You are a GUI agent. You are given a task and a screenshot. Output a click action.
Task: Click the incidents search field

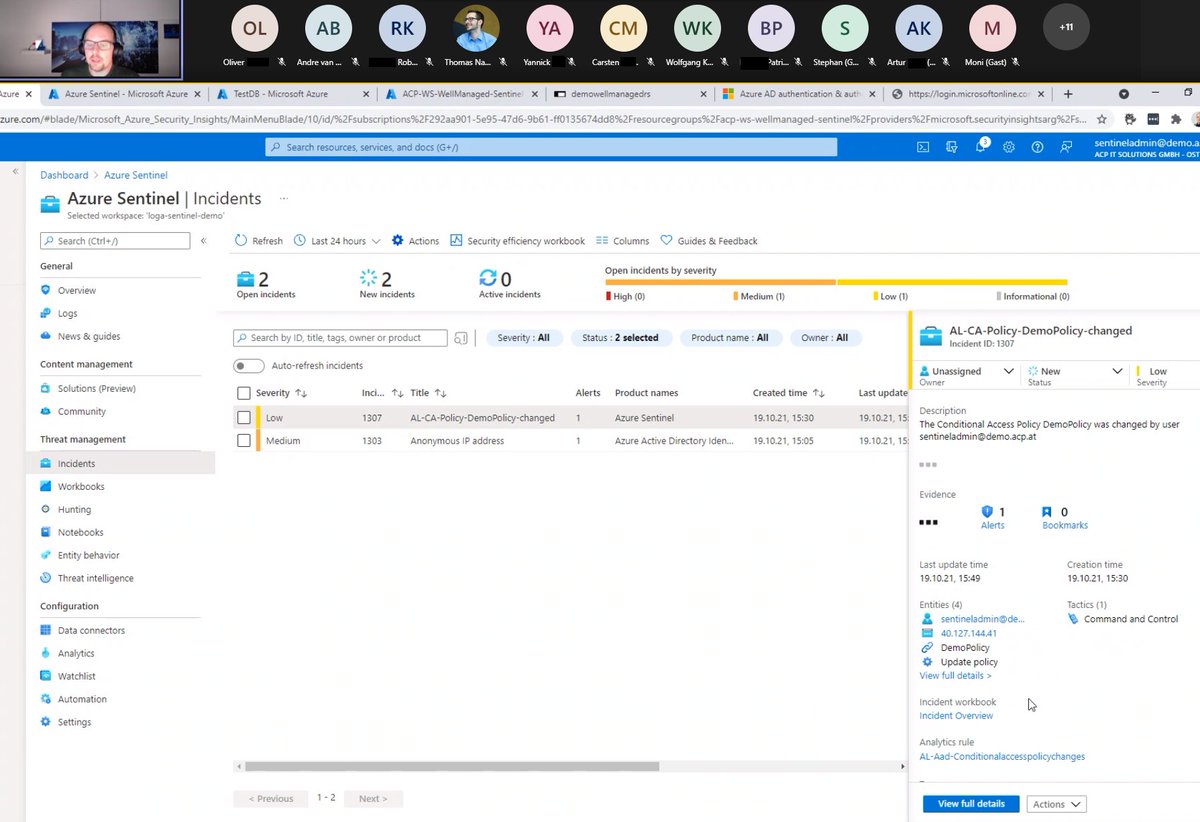point(340,338)
